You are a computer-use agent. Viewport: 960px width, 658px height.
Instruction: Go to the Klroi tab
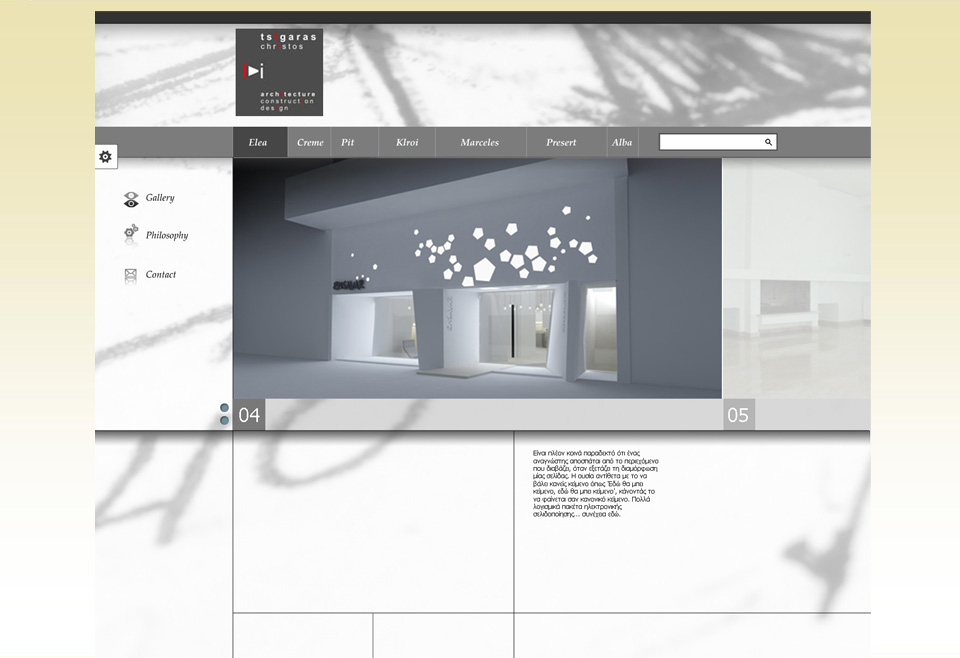(x=407, y=142)
